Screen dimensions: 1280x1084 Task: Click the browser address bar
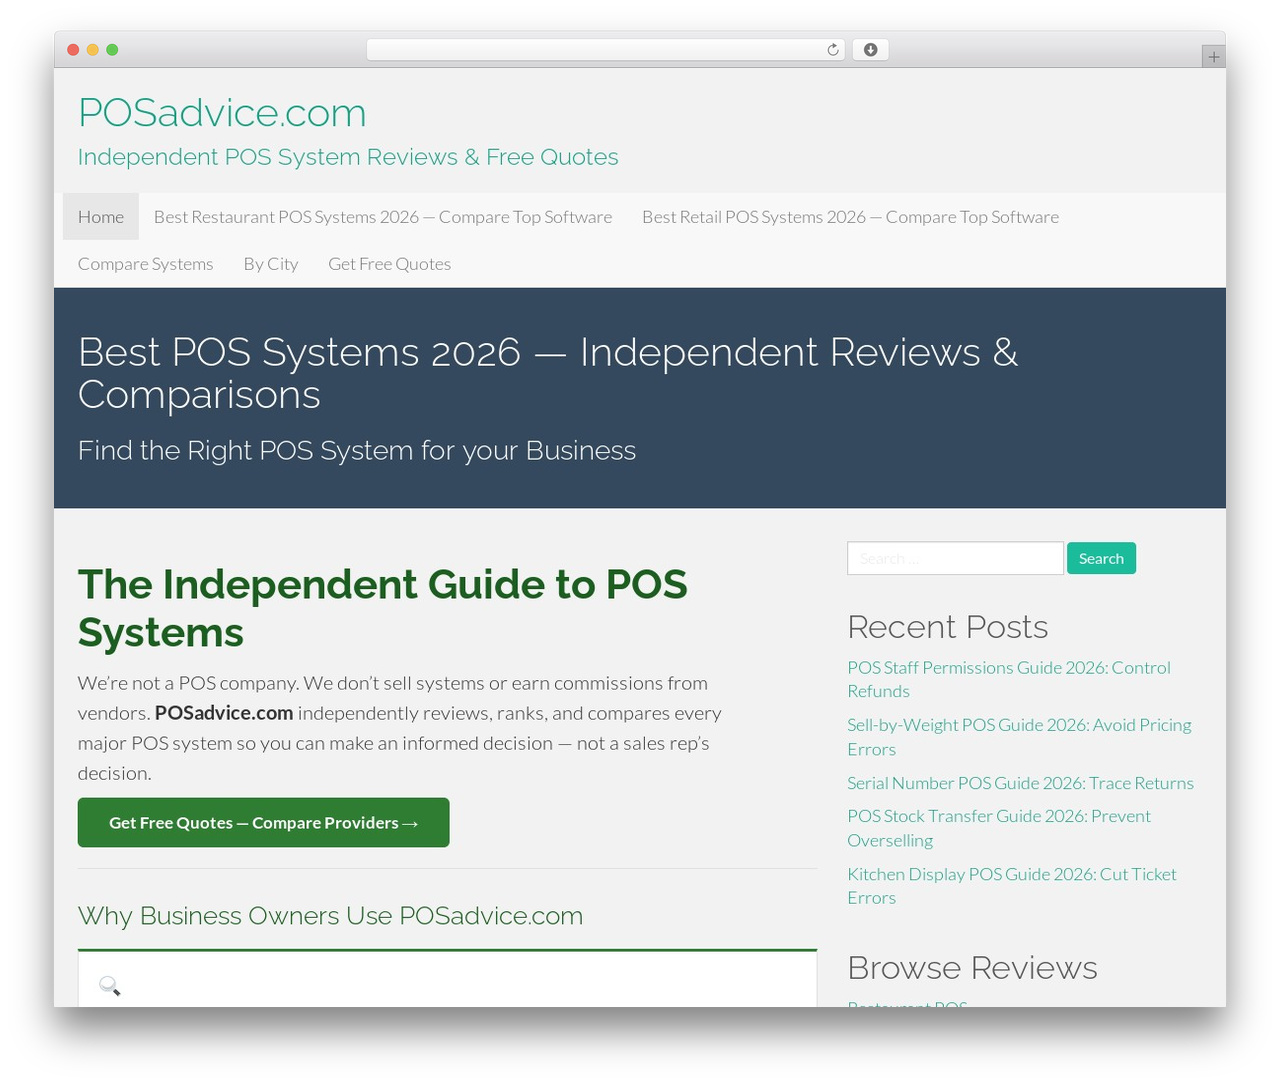point(605,50)
